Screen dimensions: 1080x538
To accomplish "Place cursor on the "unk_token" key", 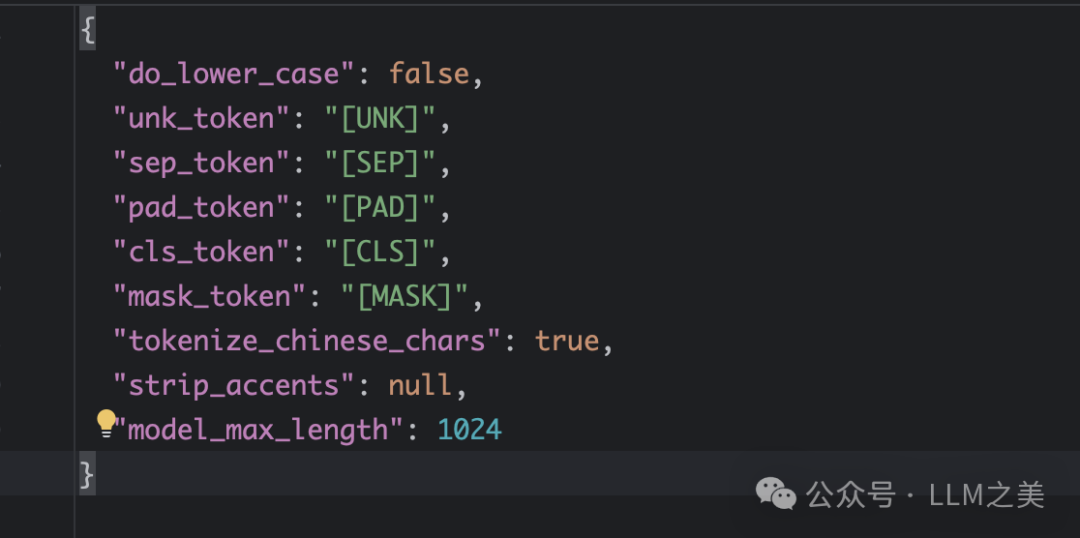I will (x=201, y=119).
